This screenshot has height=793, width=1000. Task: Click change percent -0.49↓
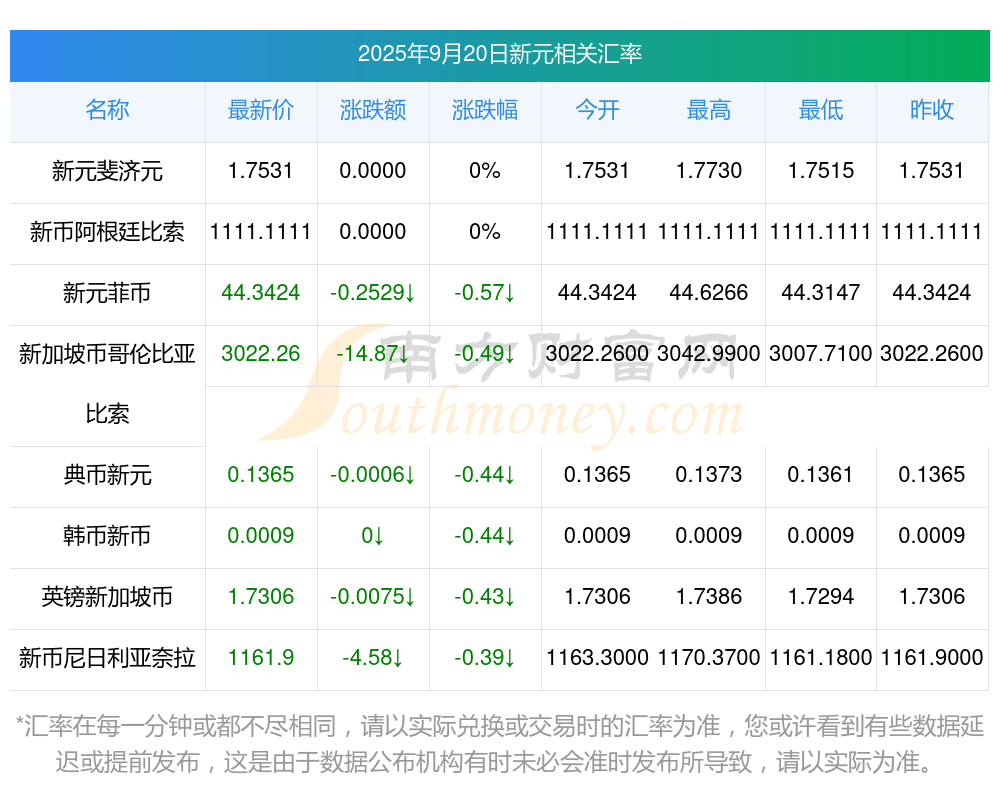tap(485, 353)
